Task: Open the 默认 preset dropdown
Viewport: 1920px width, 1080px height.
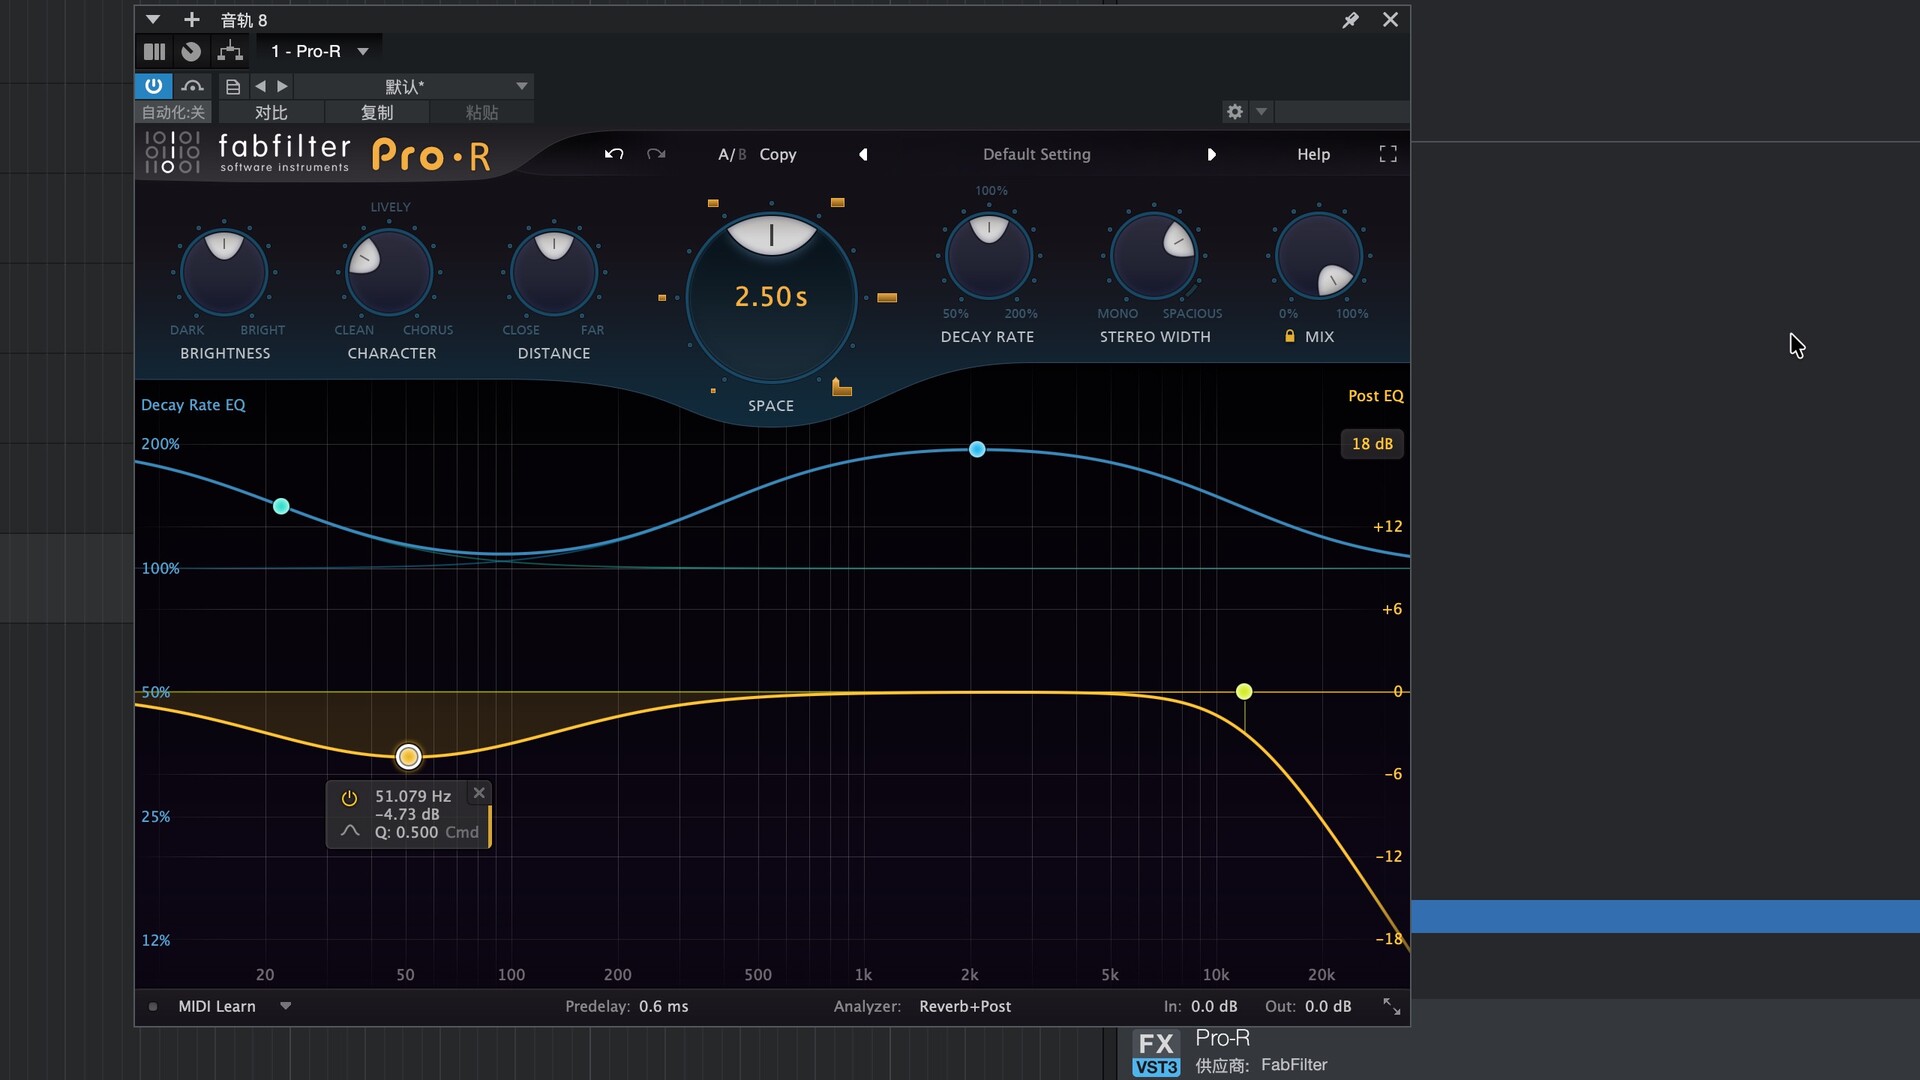Action: [x=521, y=86]
